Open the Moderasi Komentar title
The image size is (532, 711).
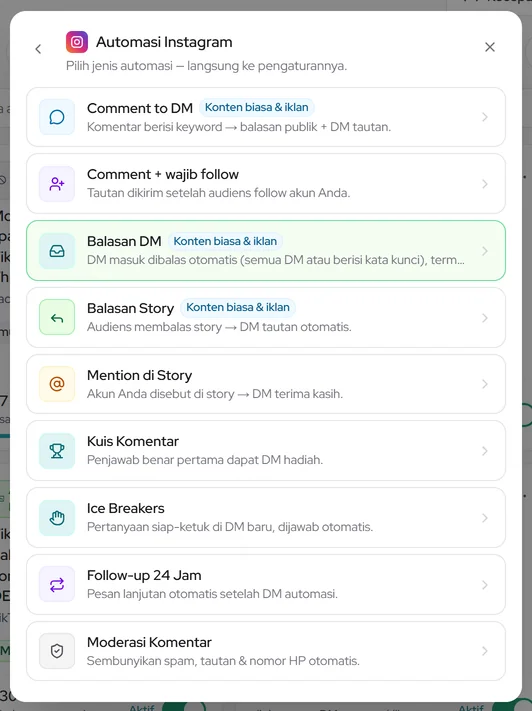(x=149, y=642)
